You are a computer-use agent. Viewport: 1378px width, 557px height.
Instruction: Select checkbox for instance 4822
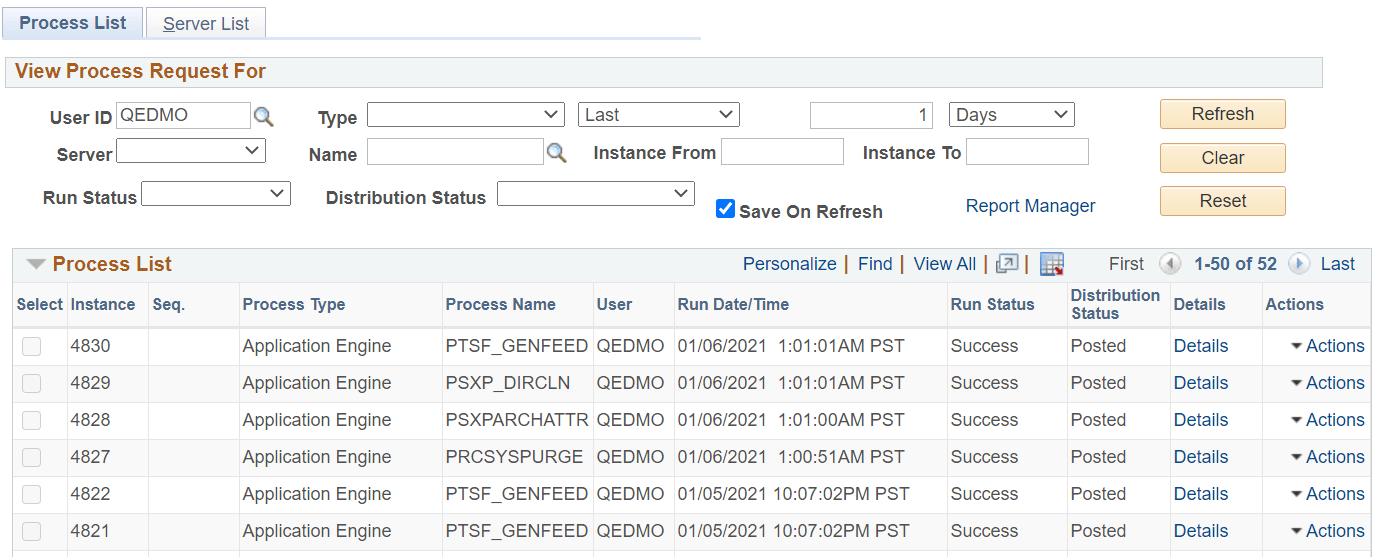[x=32, y=494]
